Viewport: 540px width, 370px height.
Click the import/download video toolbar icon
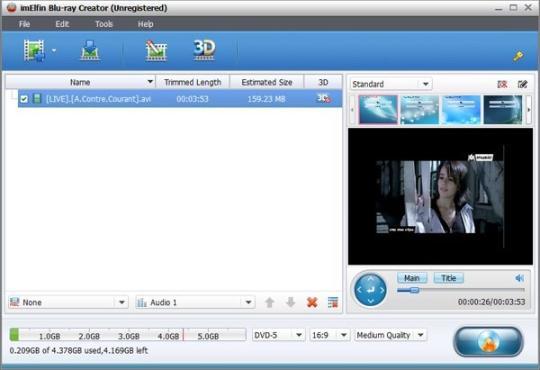(x=90, y=51)
